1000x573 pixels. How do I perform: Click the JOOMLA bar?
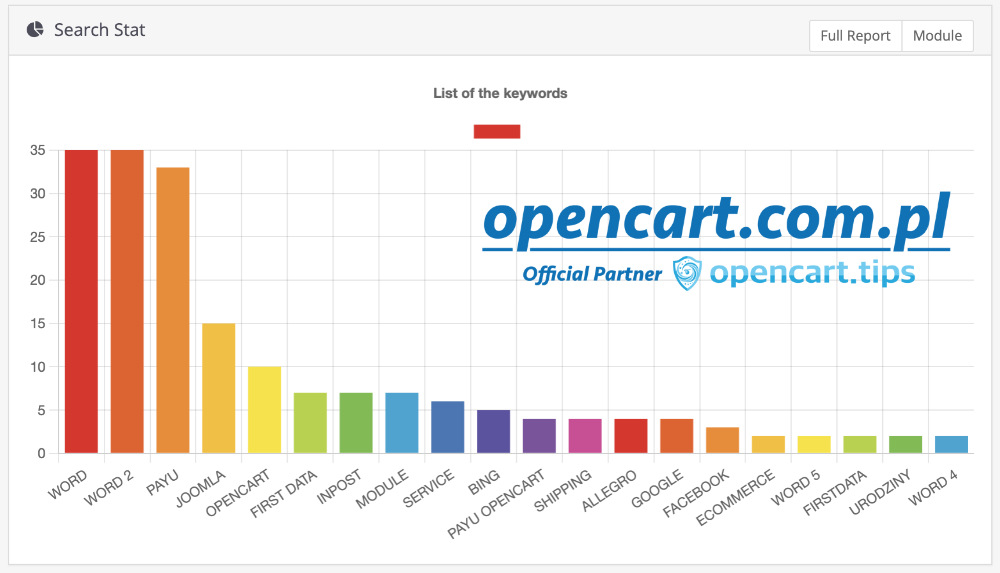(x=219, y=388)
